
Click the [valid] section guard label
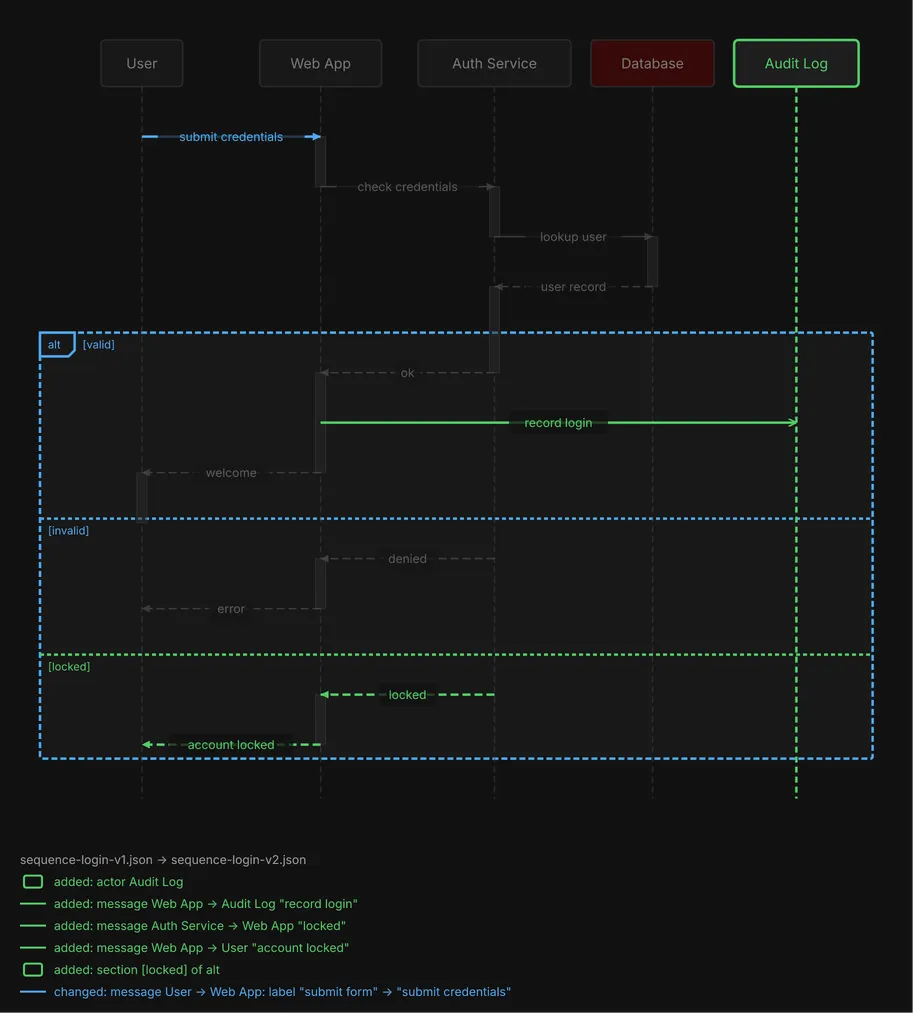click(x=98, y=344)
